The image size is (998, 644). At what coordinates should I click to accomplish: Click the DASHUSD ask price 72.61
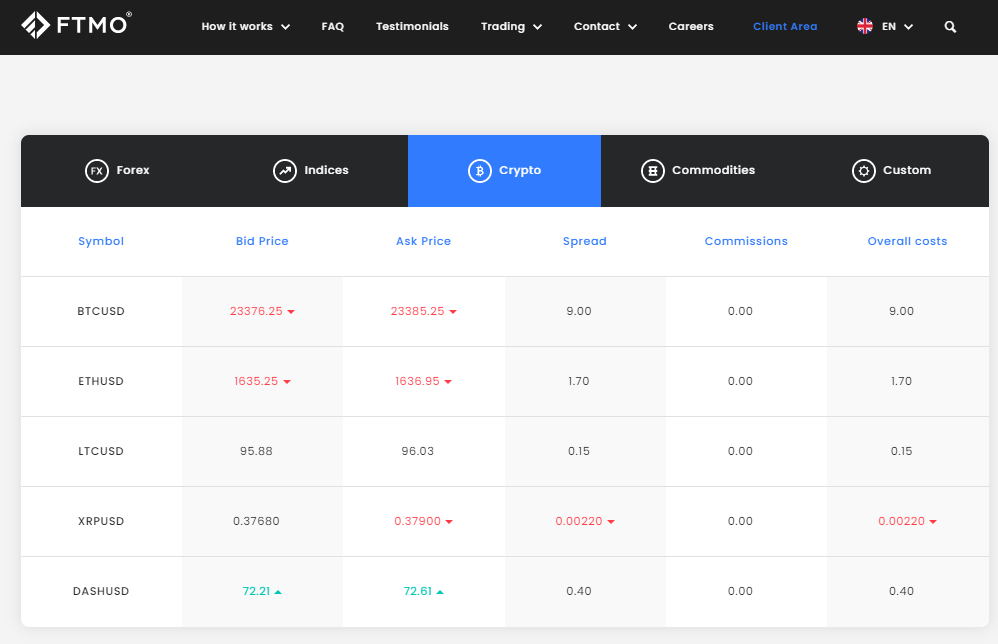click(x=418, y=591)
